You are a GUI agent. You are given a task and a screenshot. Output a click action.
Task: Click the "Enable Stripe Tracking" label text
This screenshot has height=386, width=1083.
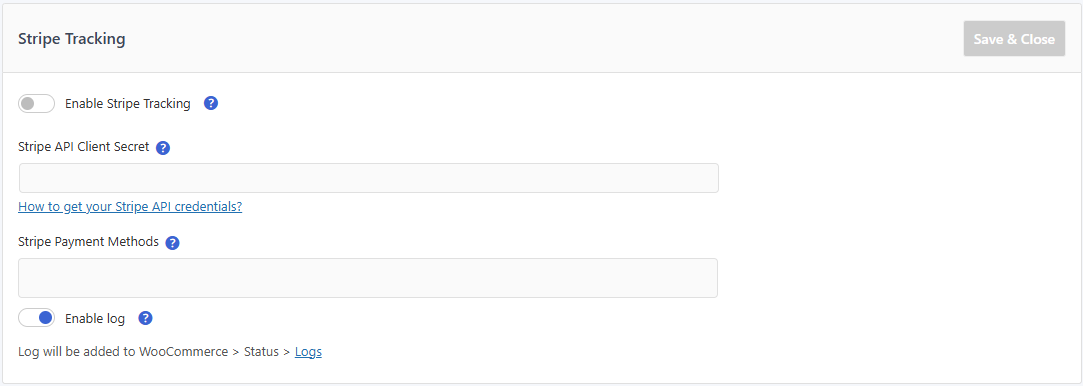128,104
